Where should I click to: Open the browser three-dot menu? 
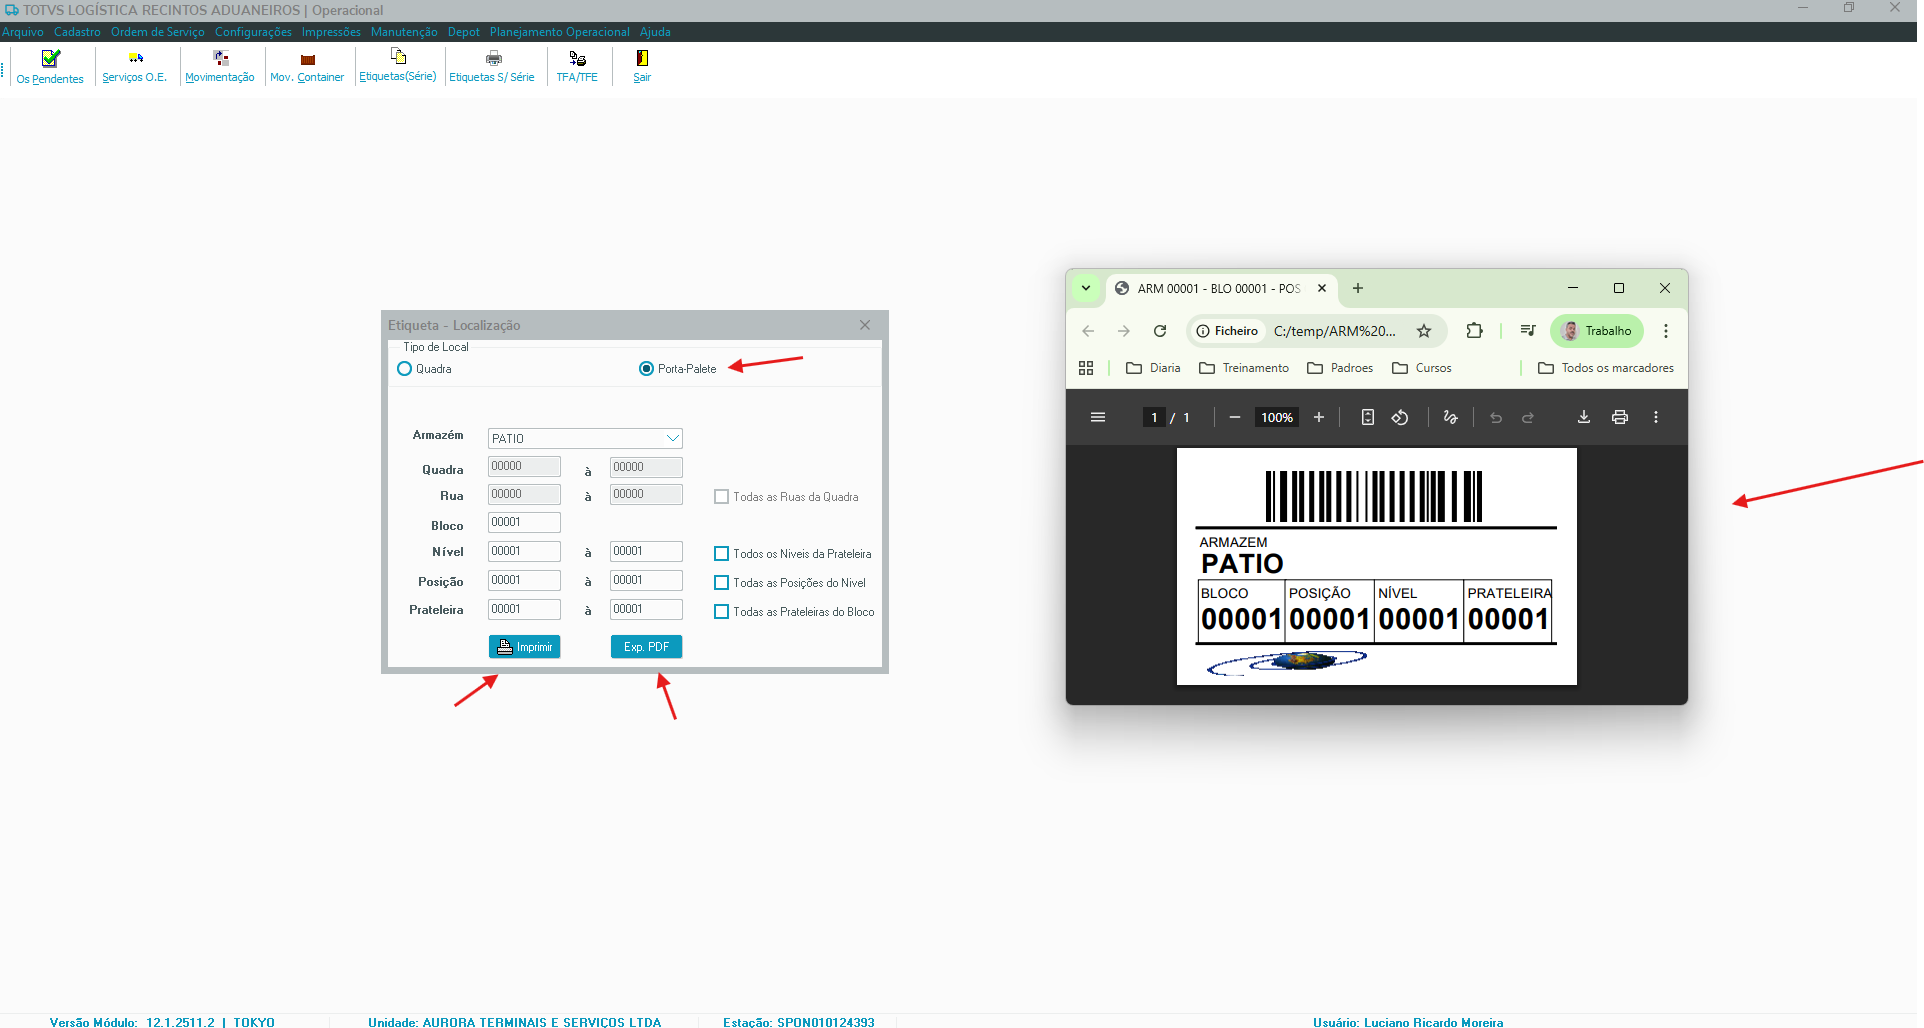pos(1666,331)
